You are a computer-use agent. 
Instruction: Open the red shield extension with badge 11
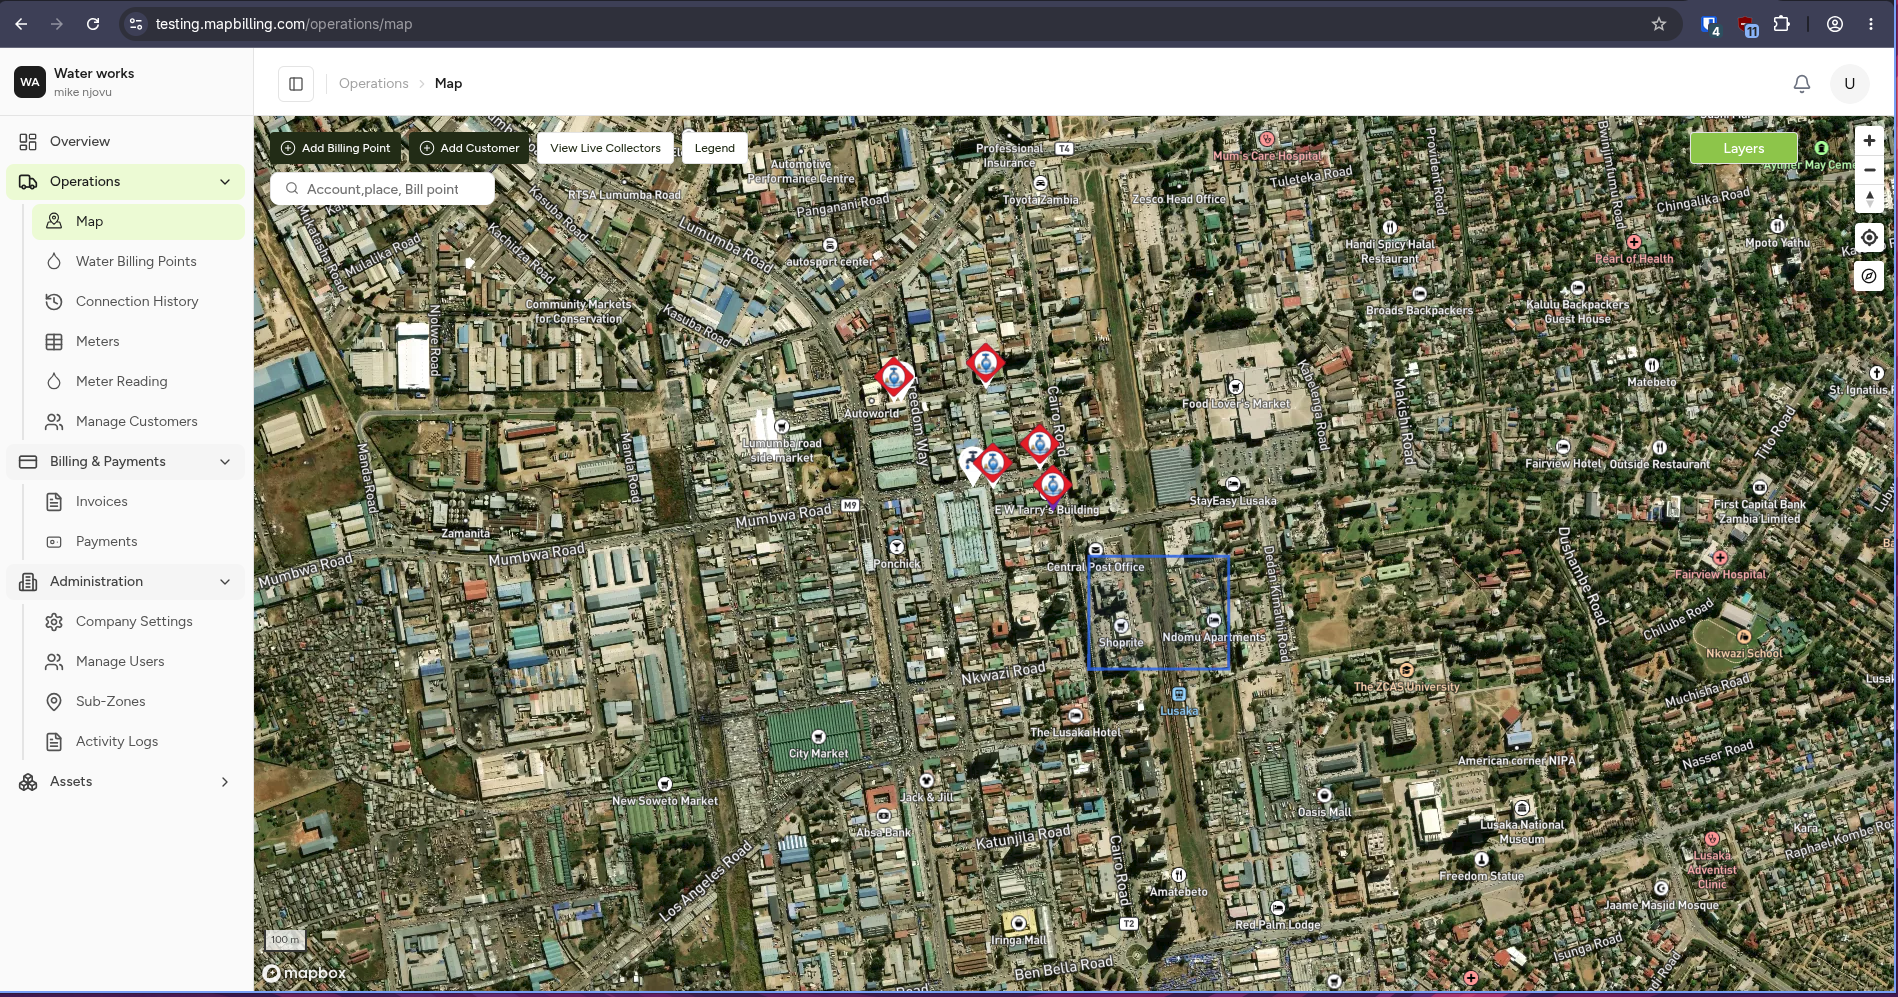tap(1746, 25)
